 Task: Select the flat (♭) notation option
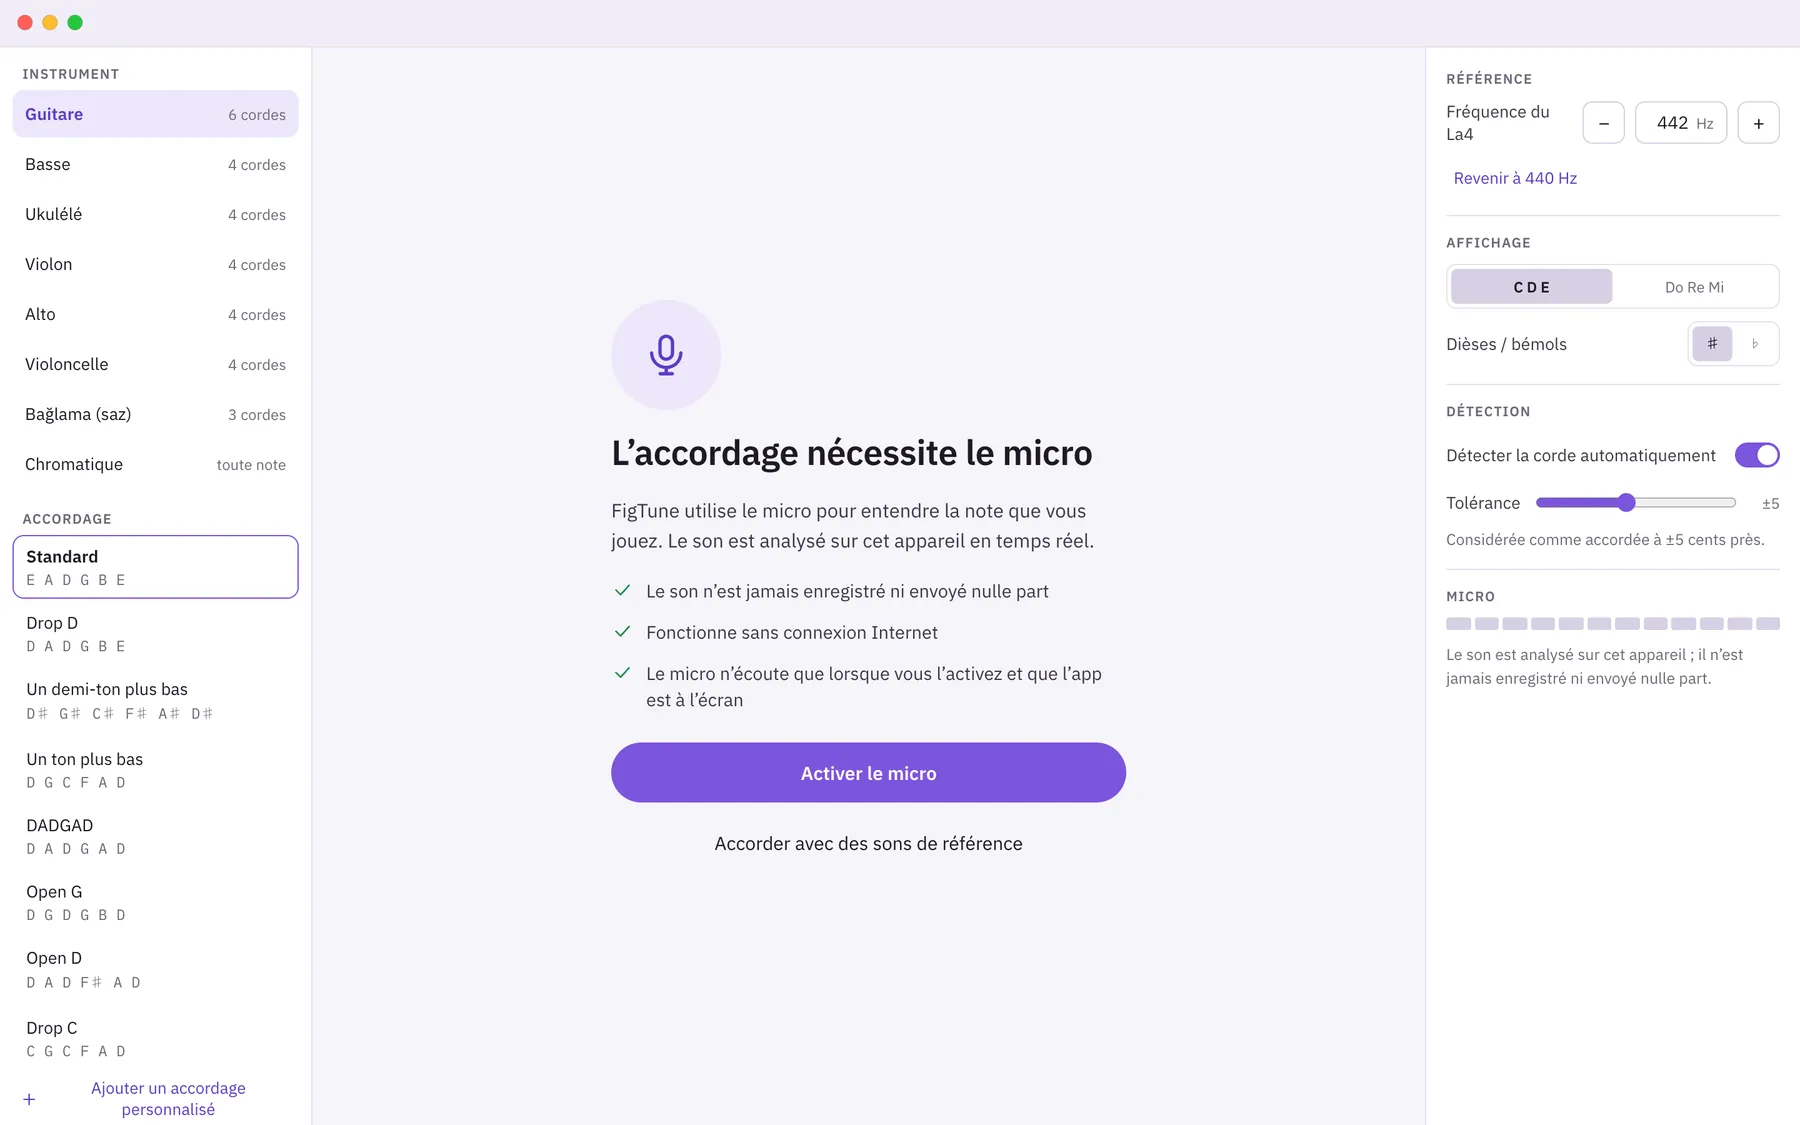(1755, 344)
